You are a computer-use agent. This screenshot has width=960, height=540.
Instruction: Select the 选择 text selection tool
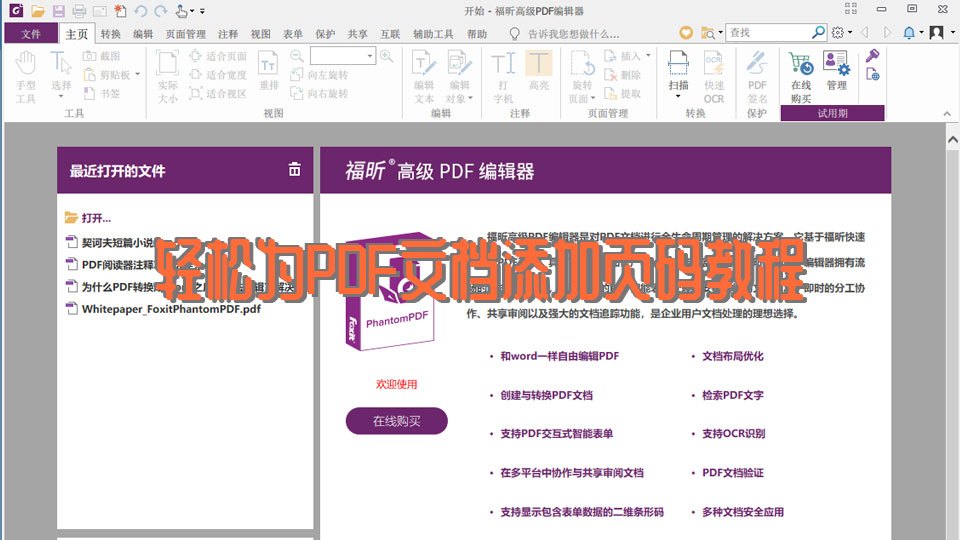pos(61,77)
